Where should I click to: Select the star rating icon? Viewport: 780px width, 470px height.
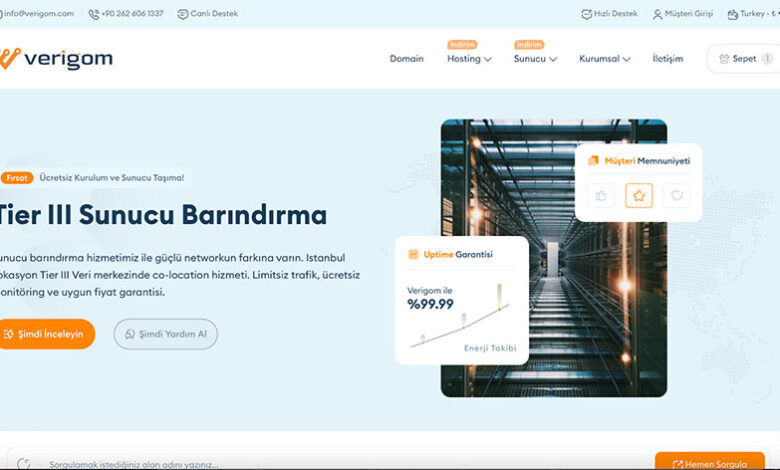pyautogui.click(x=639, y=196)
